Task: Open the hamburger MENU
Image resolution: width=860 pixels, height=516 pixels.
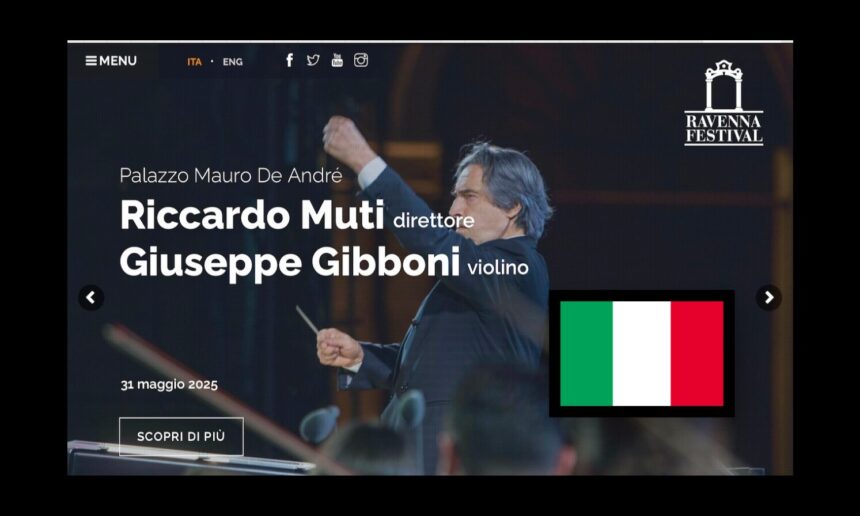Action: pos(111,61)
